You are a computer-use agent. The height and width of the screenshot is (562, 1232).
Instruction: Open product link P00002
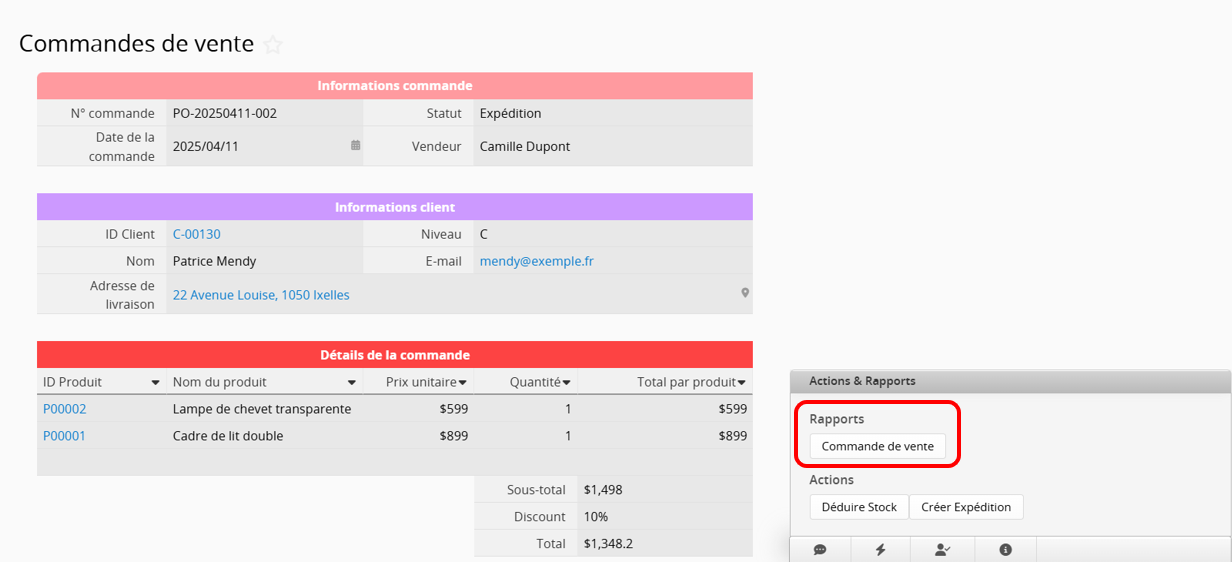(65, 409)
